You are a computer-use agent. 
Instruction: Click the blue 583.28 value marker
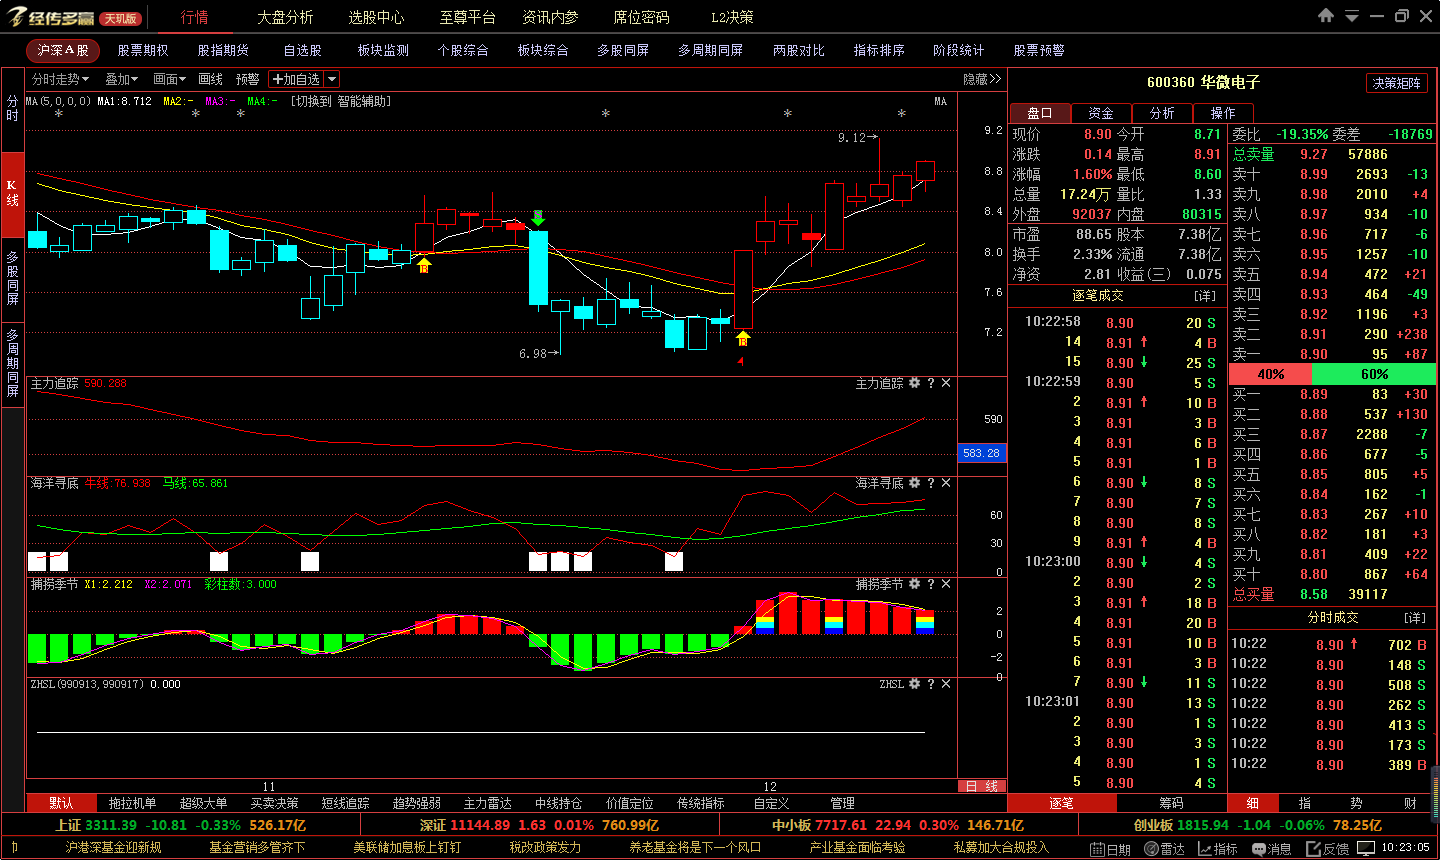pyautogui.click(x=981, y=453)
